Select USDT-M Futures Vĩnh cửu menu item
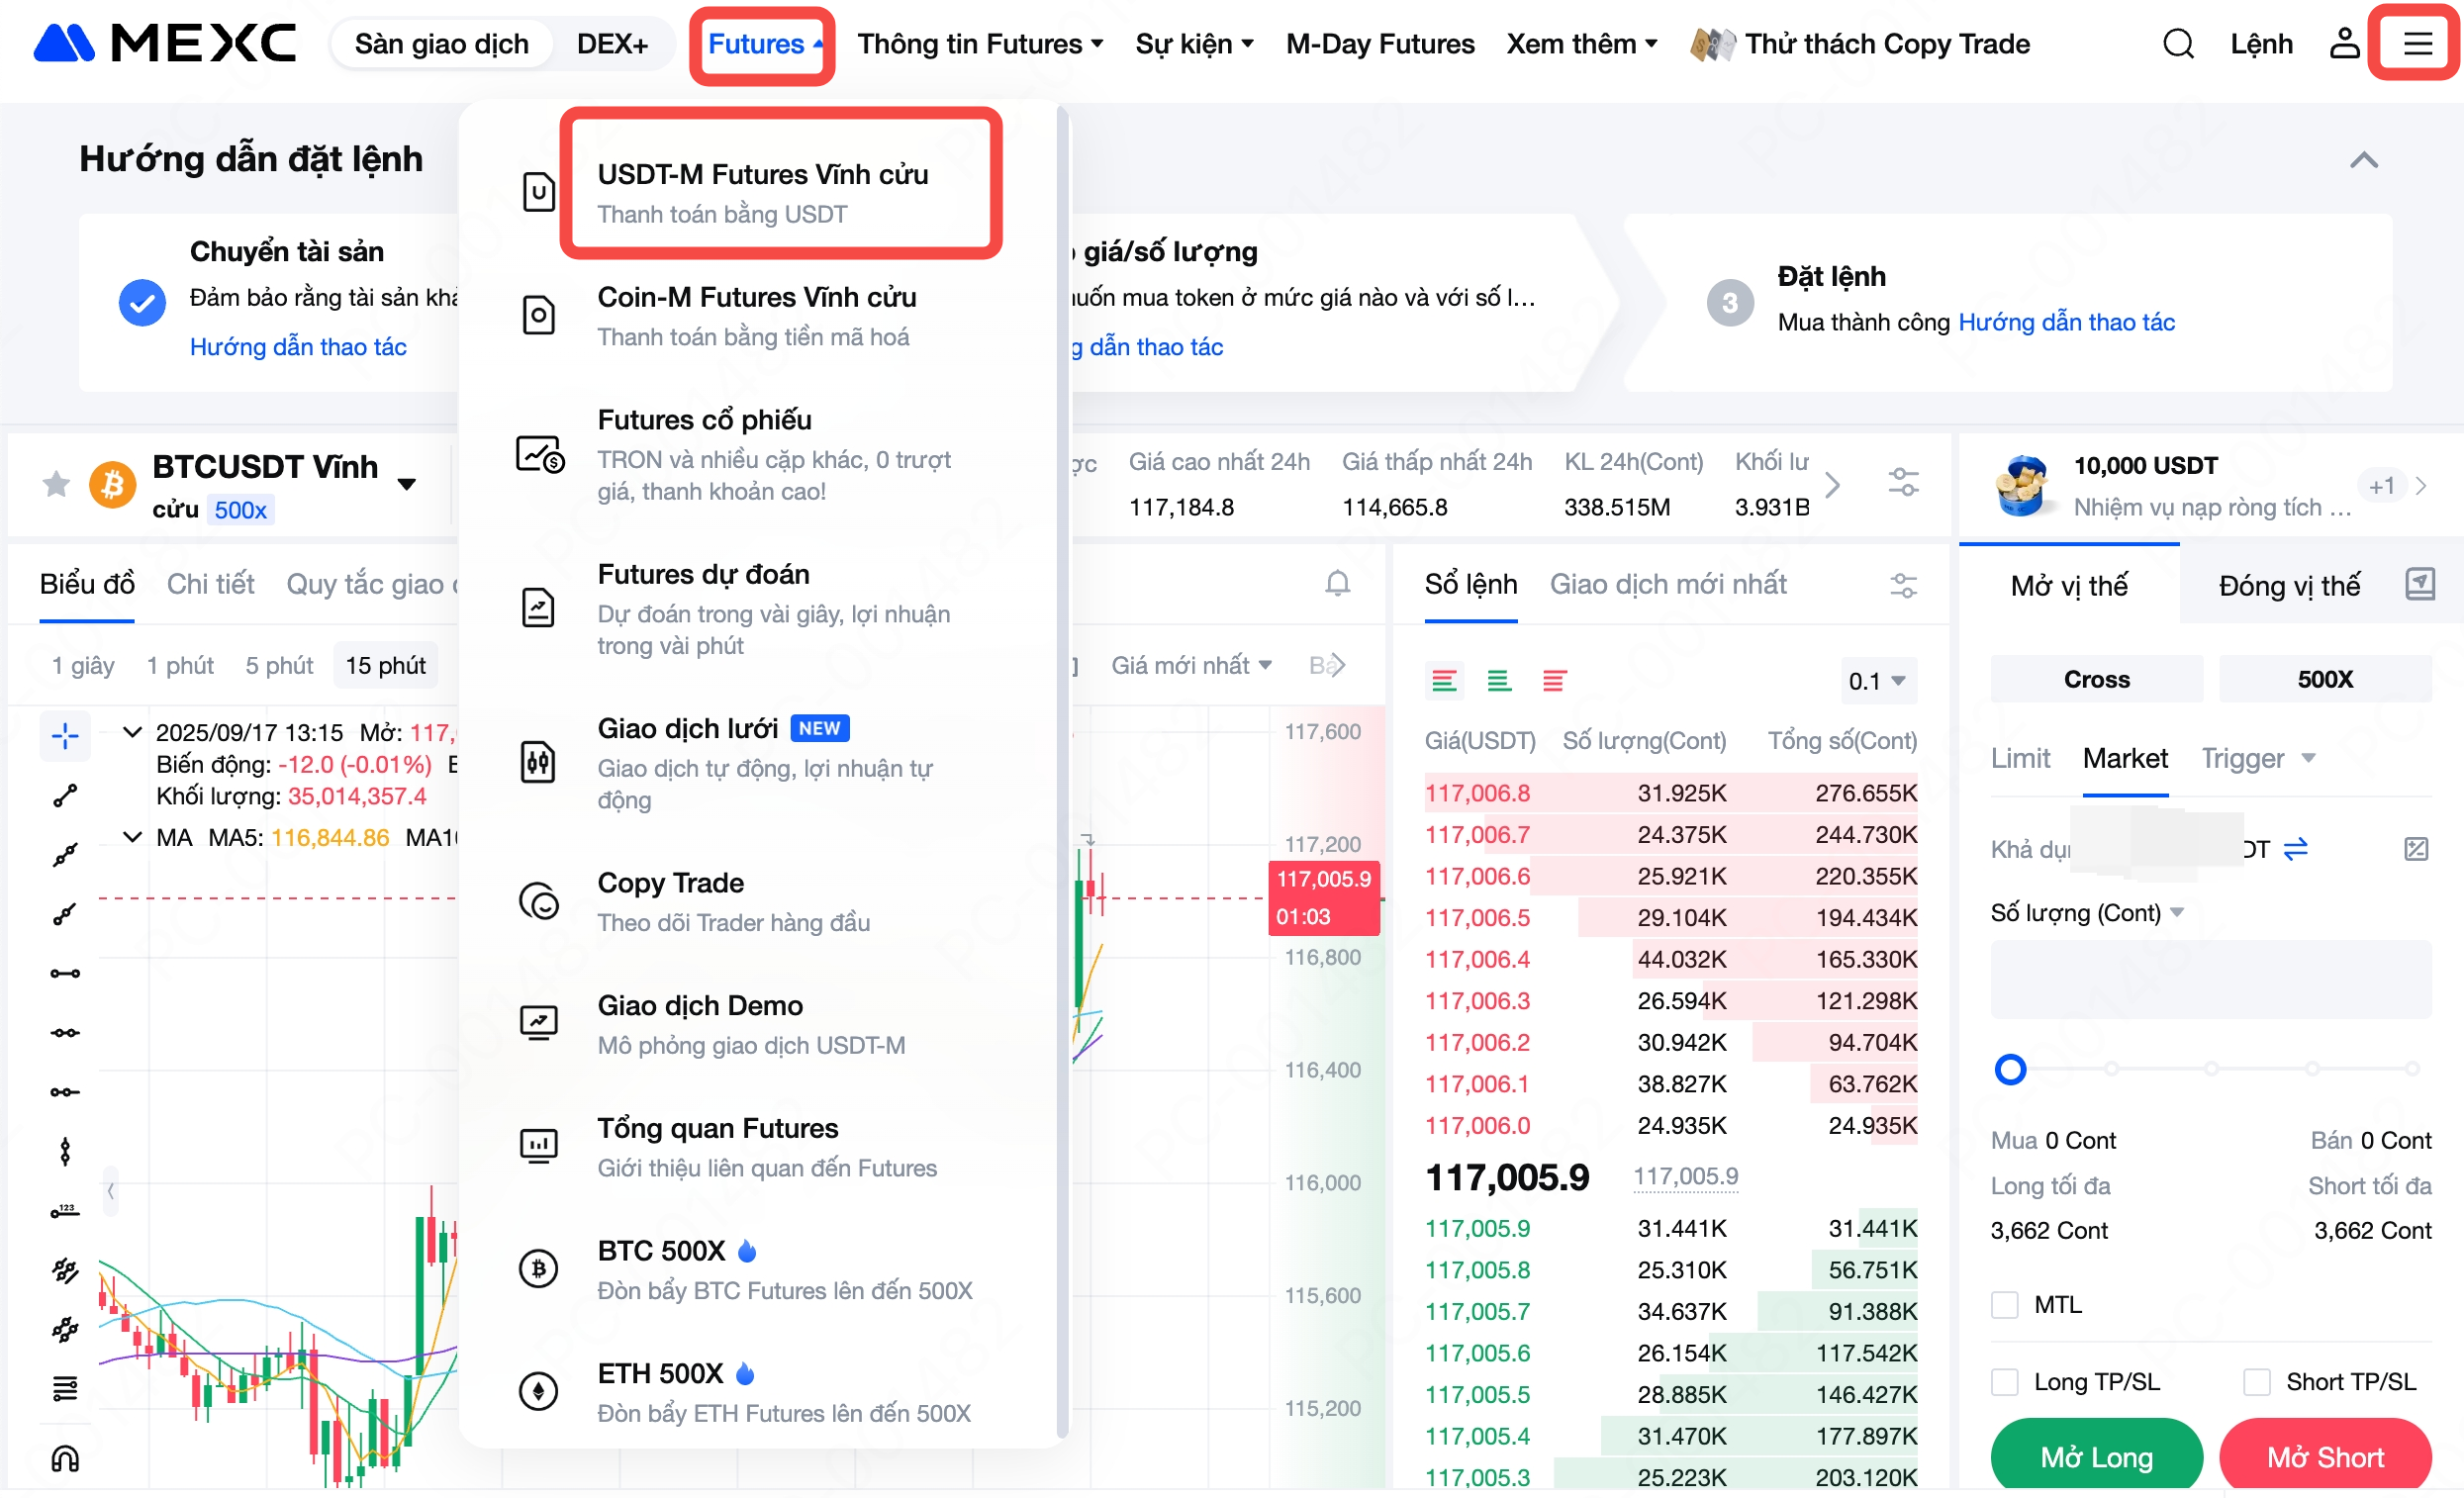Image resolution: width=2464 pixels, height=1498 pixels. coord(762,192)
